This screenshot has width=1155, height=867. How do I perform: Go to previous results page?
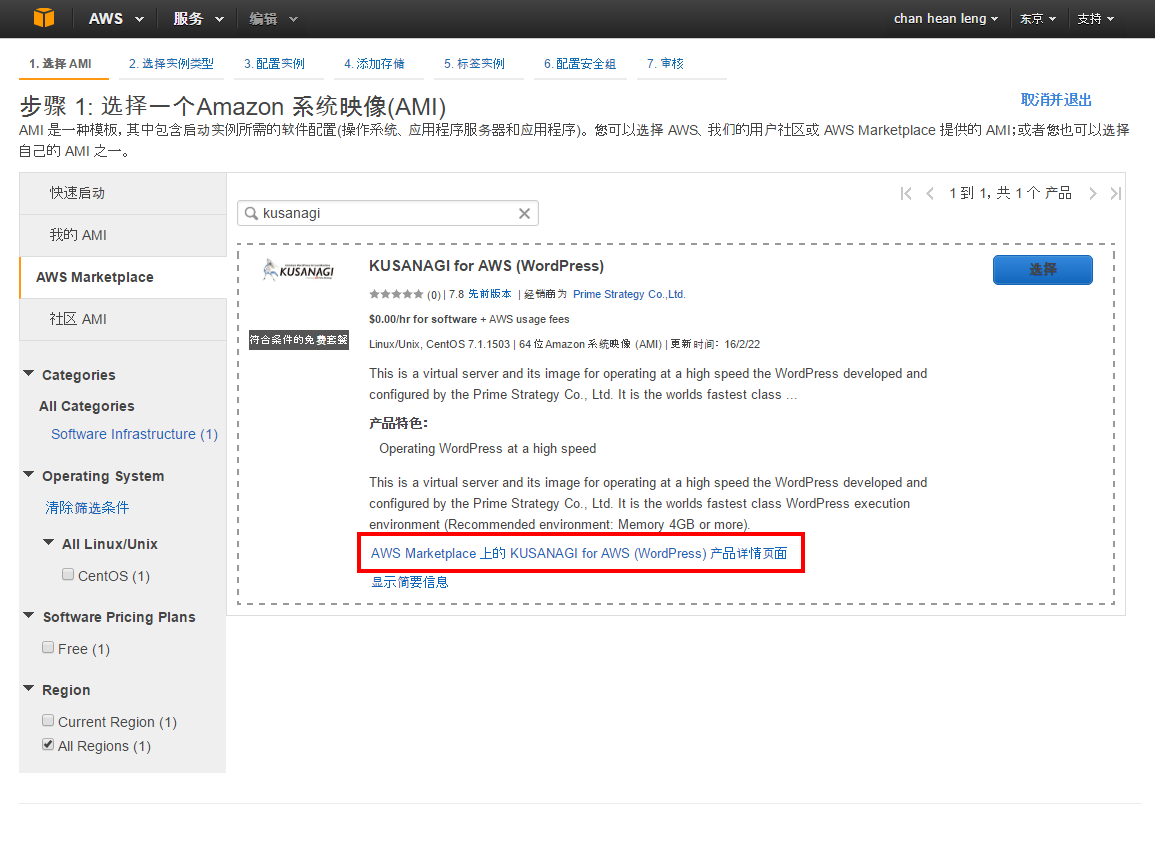(x=930, y=194)
